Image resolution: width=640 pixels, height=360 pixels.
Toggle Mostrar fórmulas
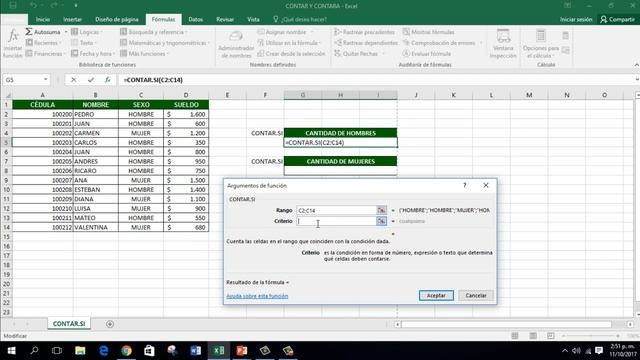click(x=428, y=32)
